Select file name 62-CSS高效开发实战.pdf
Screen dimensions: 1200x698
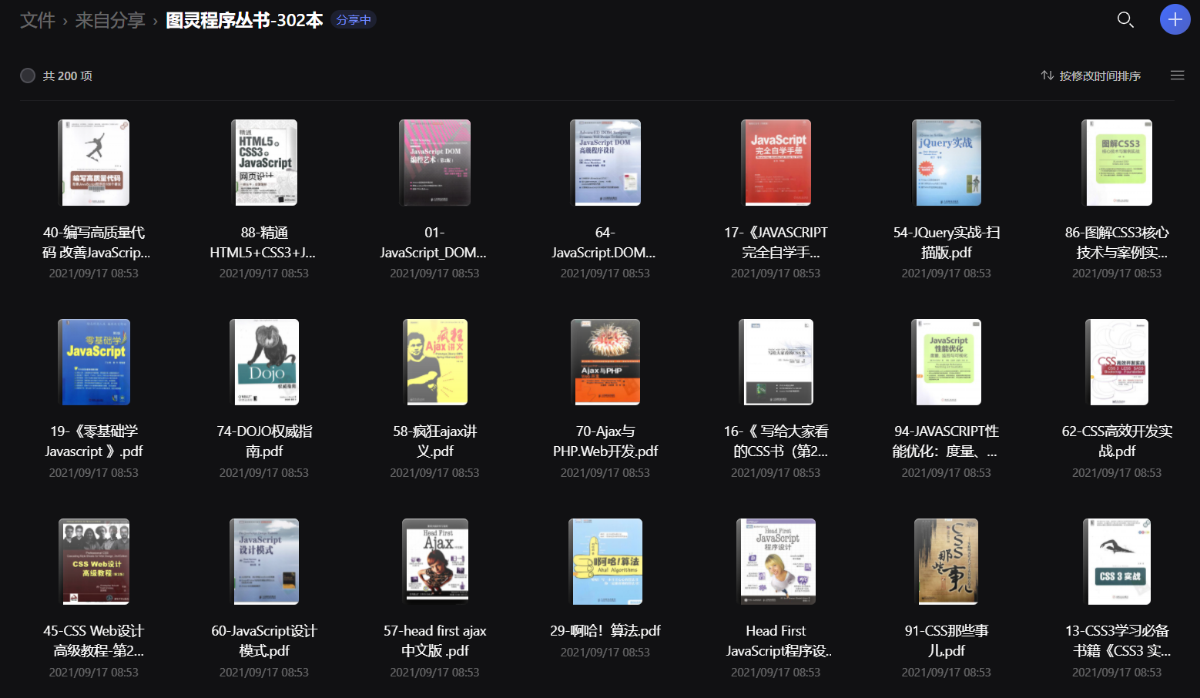point(1117,441)
